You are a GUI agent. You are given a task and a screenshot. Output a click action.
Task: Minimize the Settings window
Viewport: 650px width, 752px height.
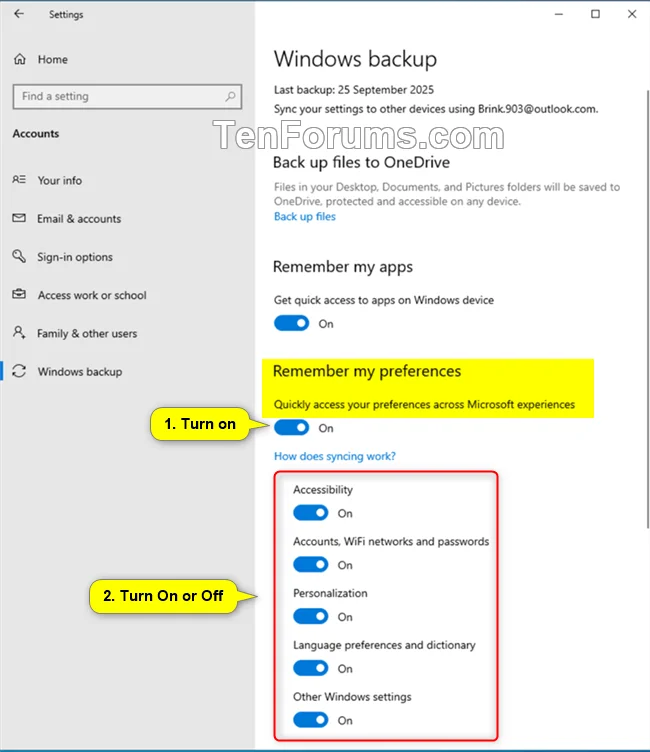click(559, 14)
